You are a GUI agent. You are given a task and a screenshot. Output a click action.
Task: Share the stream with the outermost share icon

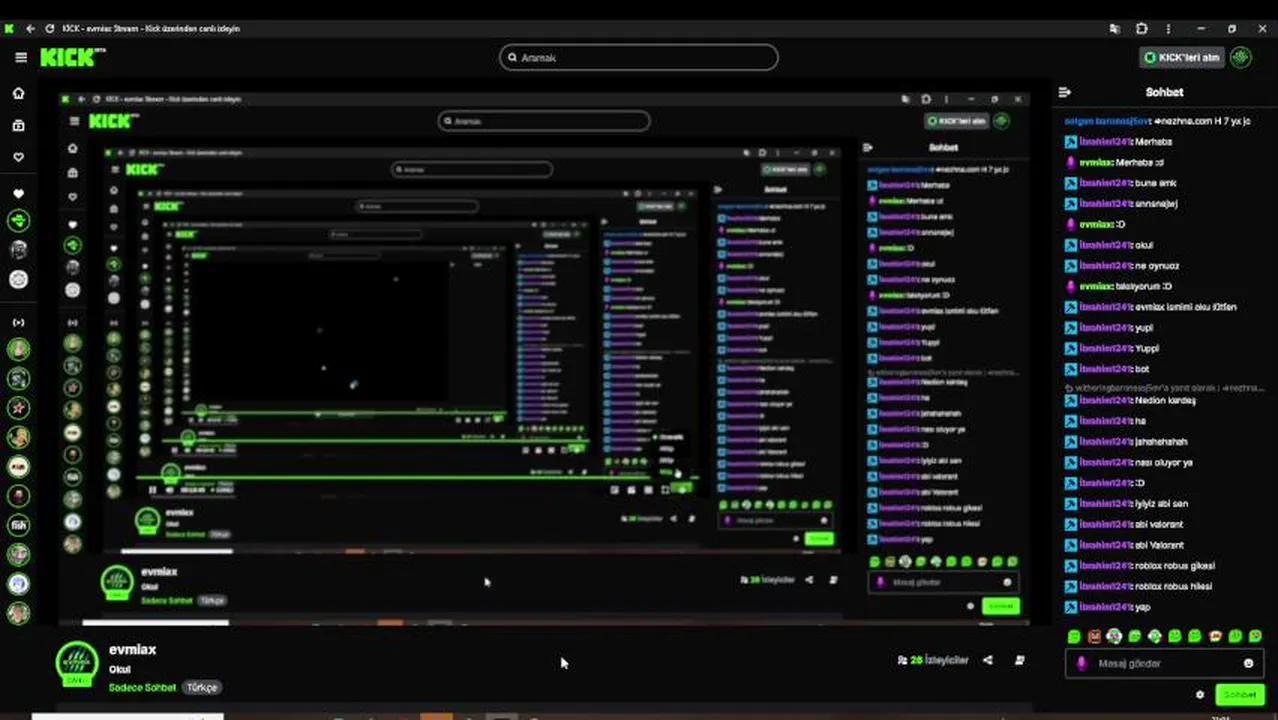(x=988, y=660)
